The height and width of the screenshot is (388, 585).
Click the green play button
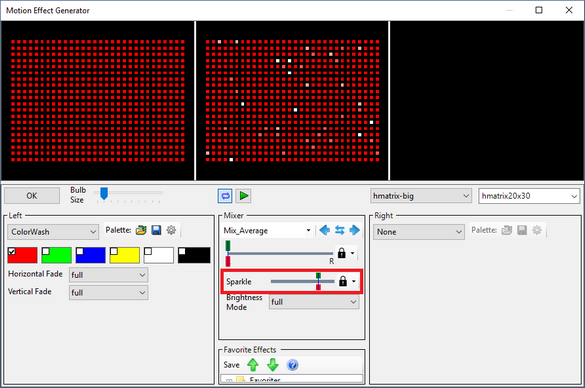[244, 196]
